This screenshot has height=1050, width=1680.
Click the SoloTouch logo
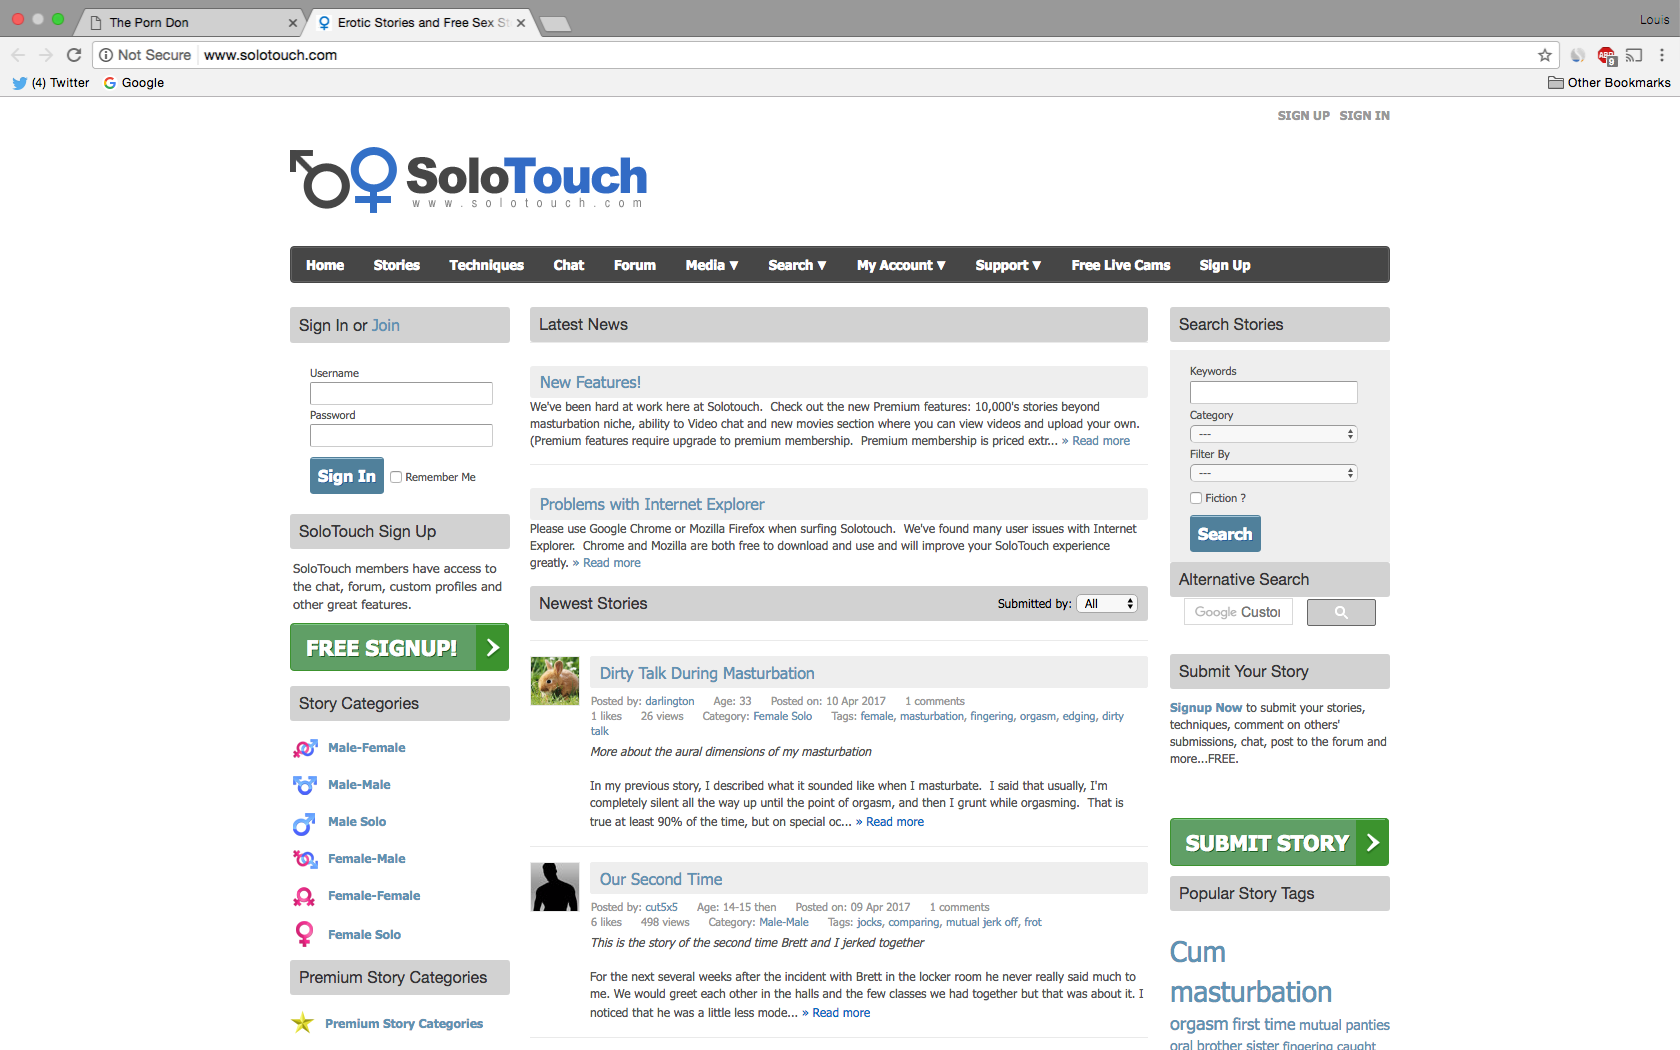(469, 179)
